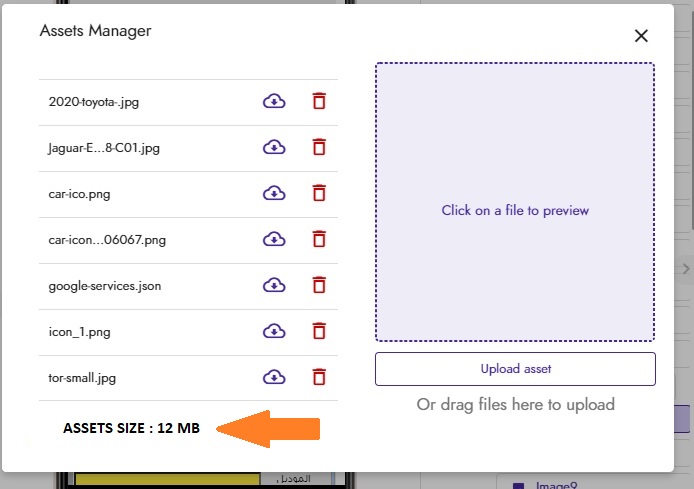Download car-ico.png via cloud icon
694x489 pixels.
pyautogui.click(x=274, y=193)
